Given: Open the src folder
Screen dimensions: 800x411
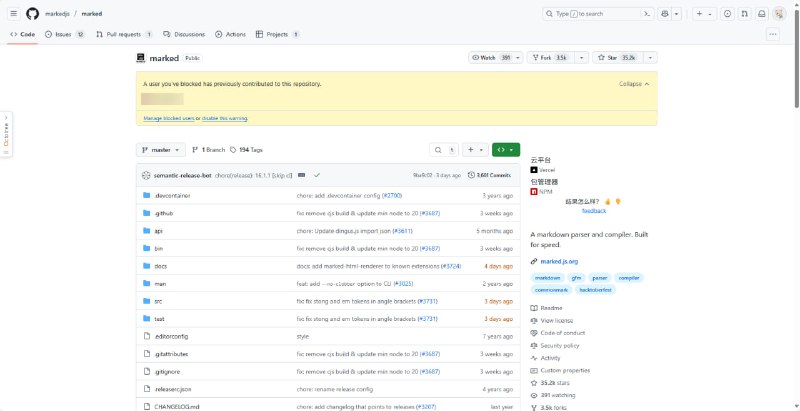Looking at the screenshot, I should click(158, 301).
